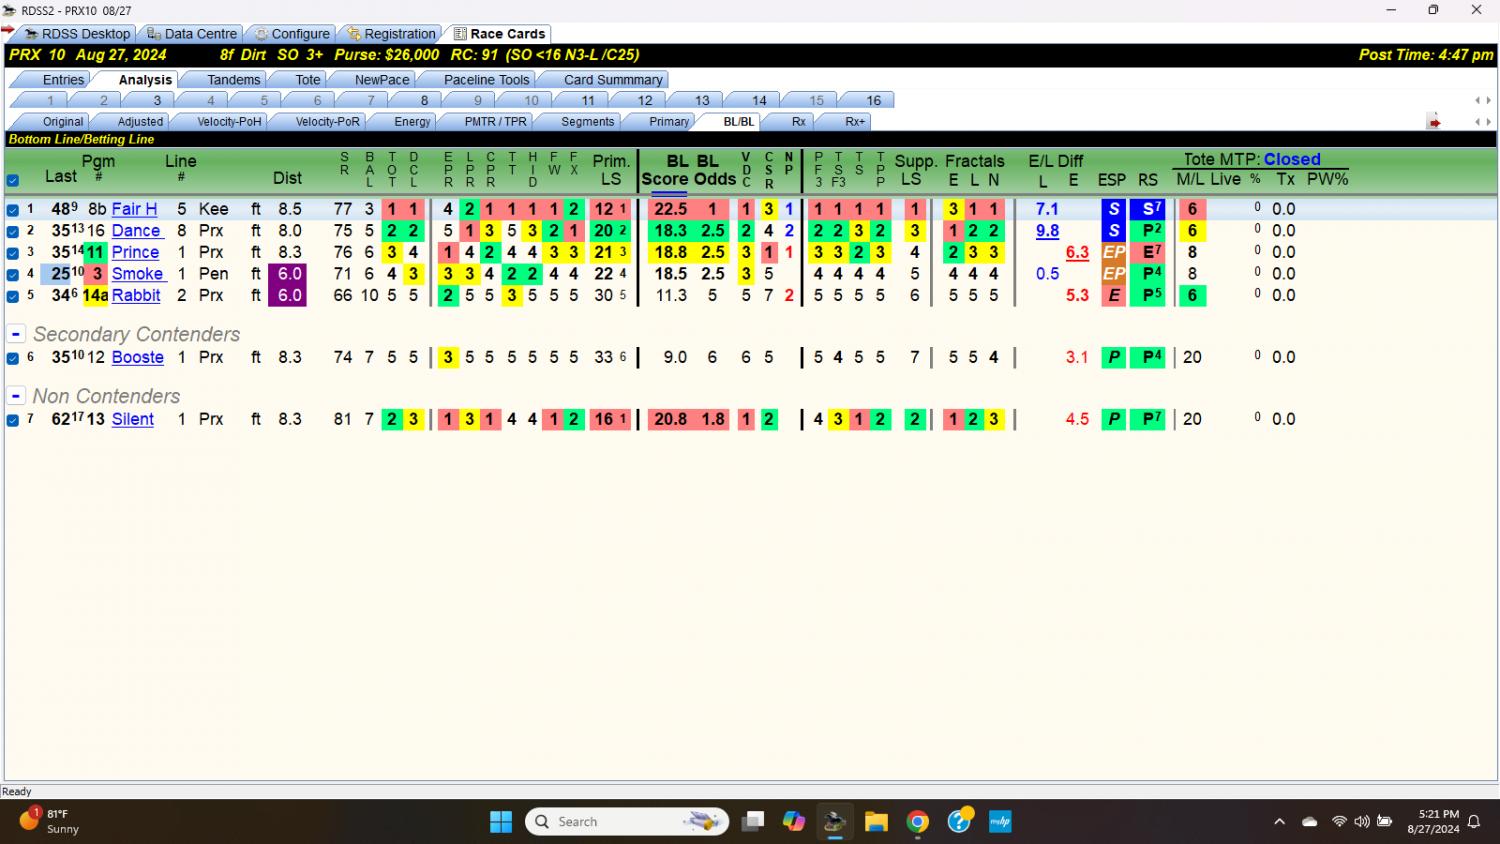The width and height of the screenshot is (1500, 844).
Task: Click the red arrow icon beside the BL/BL tabs
Action: (x=1434, y=122)
